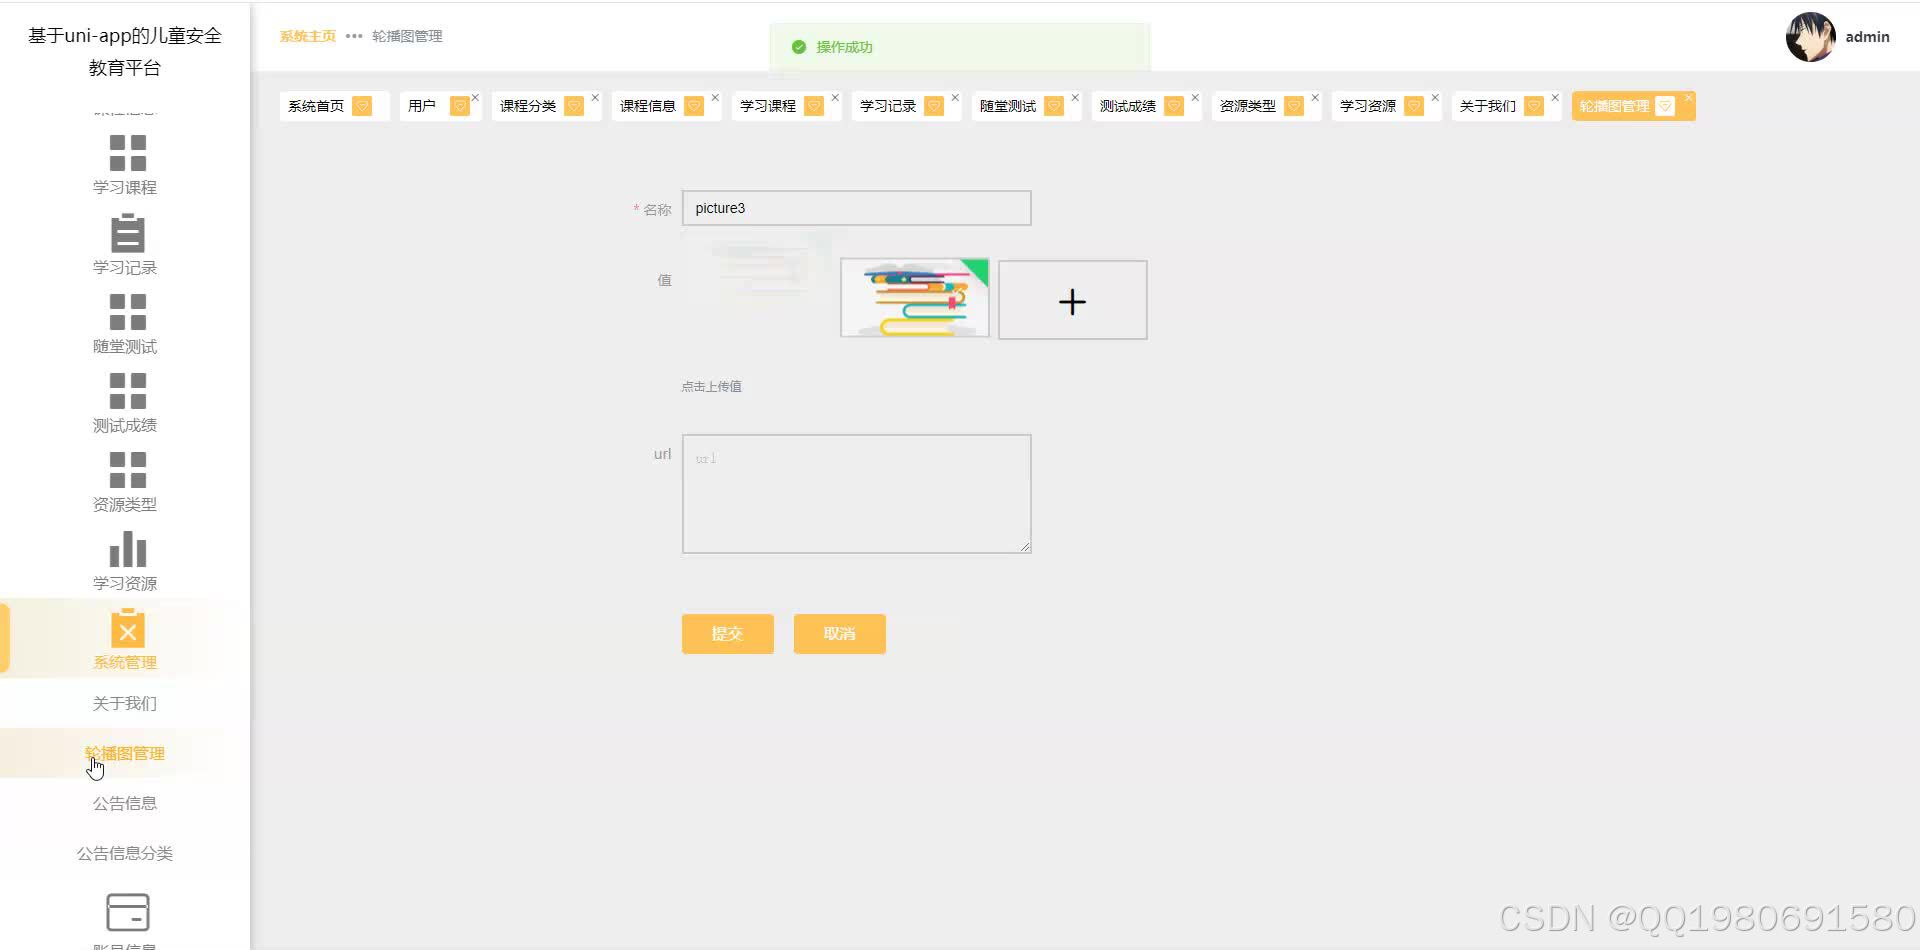Select 轮播图管理 in the sidebar submenu
Image resolution: width=1920 pixels, height=950 pixels.
pos(125,753)
